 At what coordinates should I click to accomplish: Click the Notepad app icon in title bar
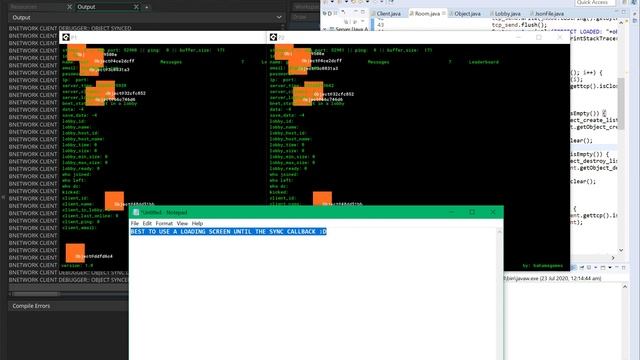click(x=136, y=212)
